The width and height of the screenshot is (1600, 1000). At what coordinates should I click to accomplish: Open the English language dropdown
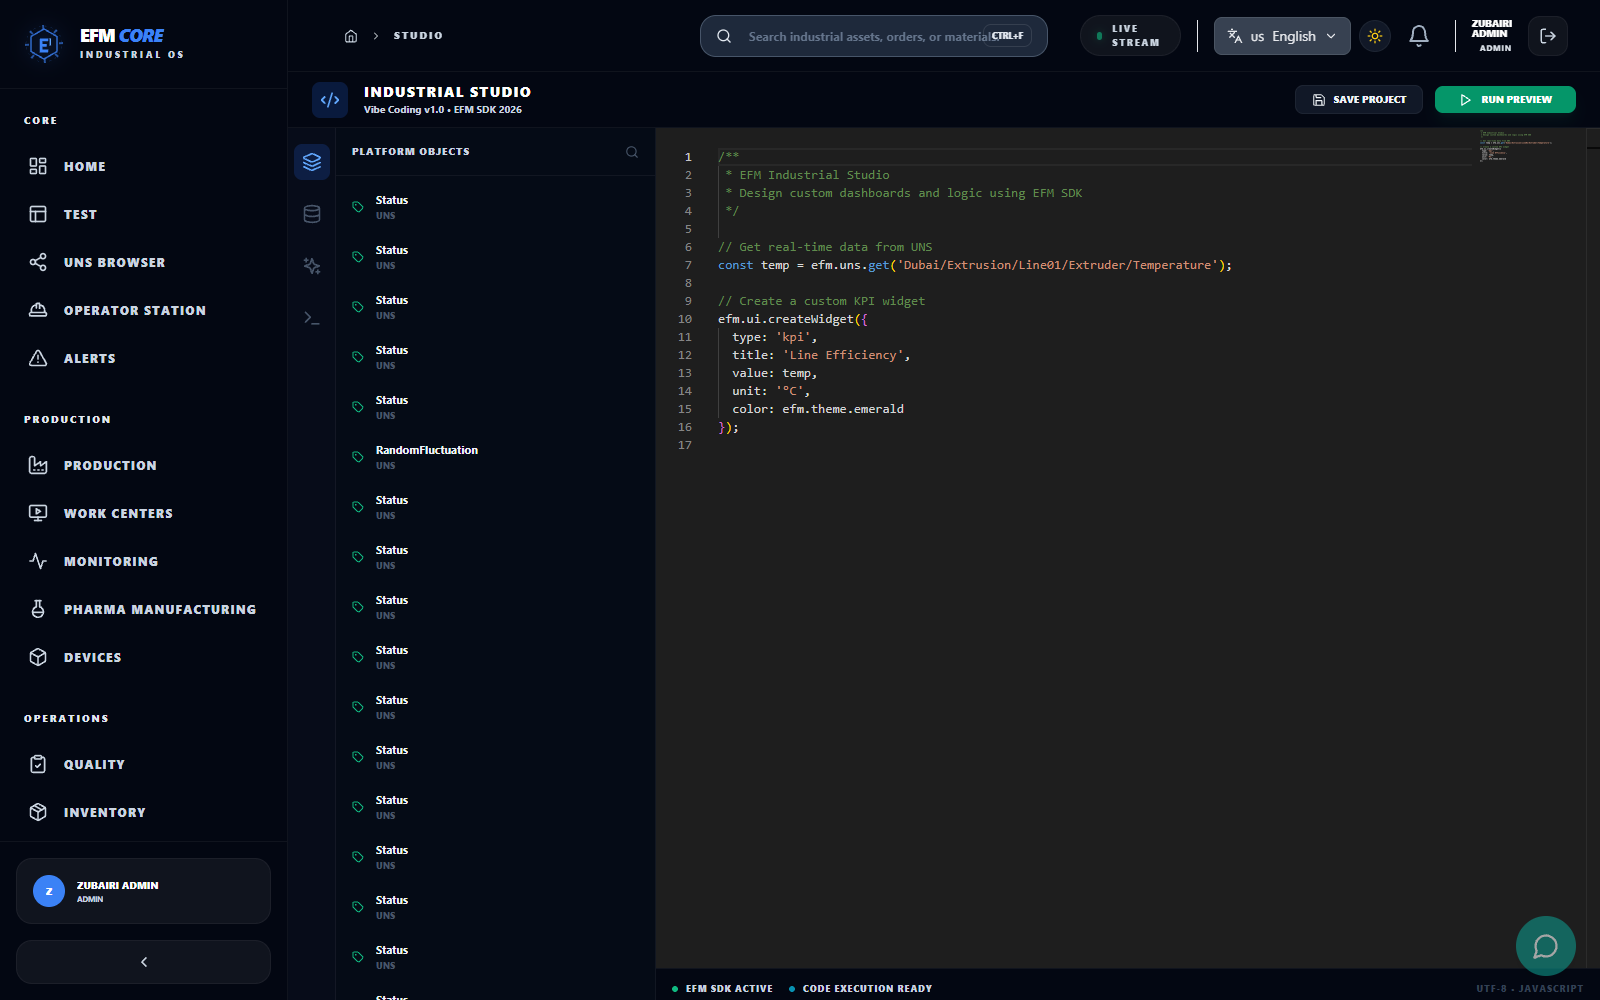click(x=1281, y=36)
